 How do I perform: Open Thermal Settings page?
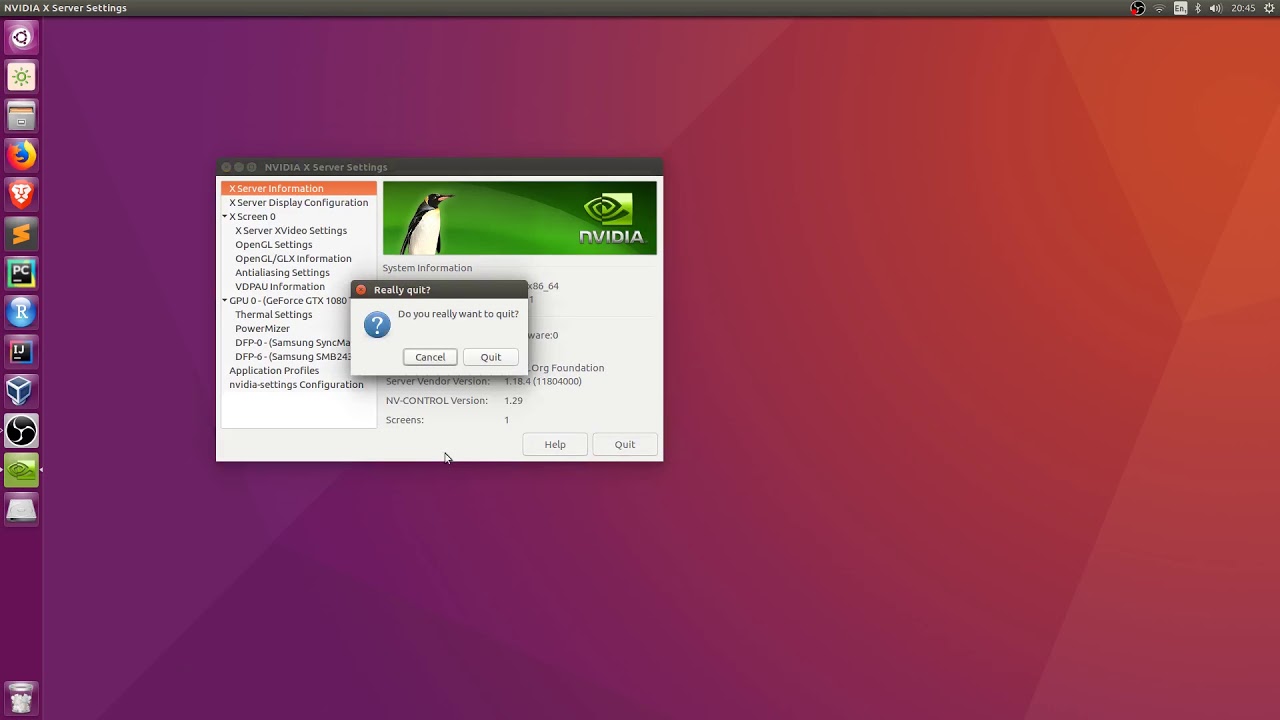pyautogui.click(x=274, y=314)
